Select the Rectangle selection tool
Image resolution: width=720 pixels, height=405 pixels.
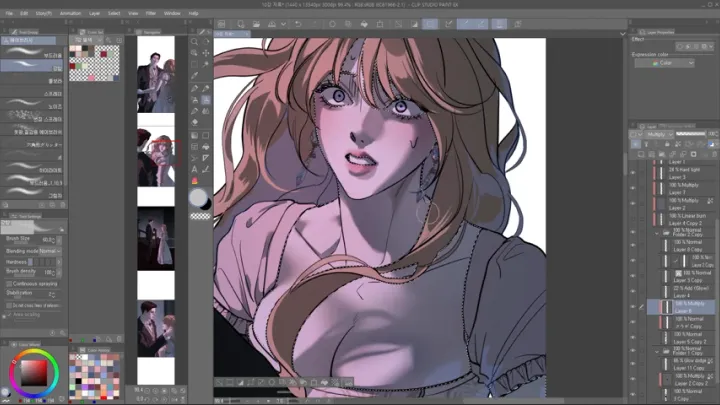click(x=194, y=64)
